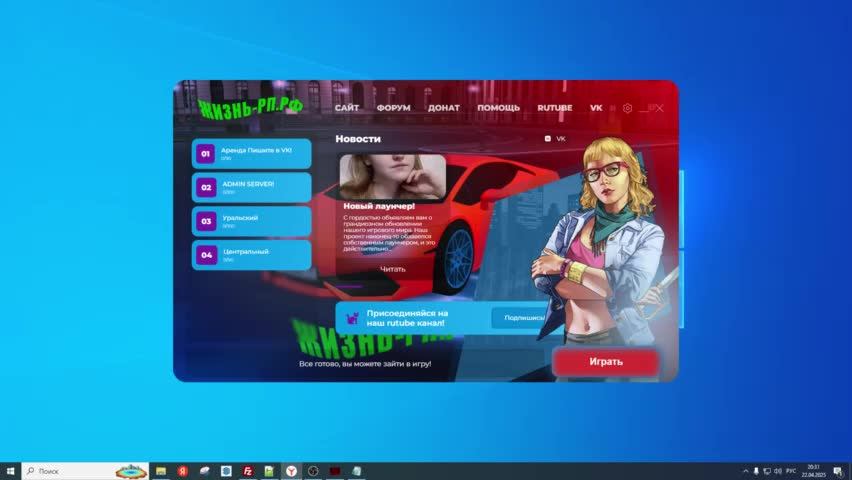Open the Windows Start menu
The height and width of the screenshot is (480, 852).
click(x=10, y=471)
